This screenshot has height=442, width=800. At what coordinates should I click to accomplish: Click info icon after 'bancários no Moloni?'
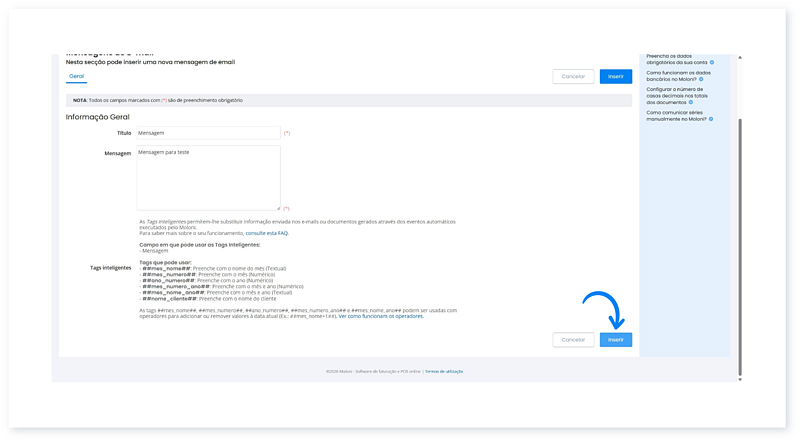[701, 78]
